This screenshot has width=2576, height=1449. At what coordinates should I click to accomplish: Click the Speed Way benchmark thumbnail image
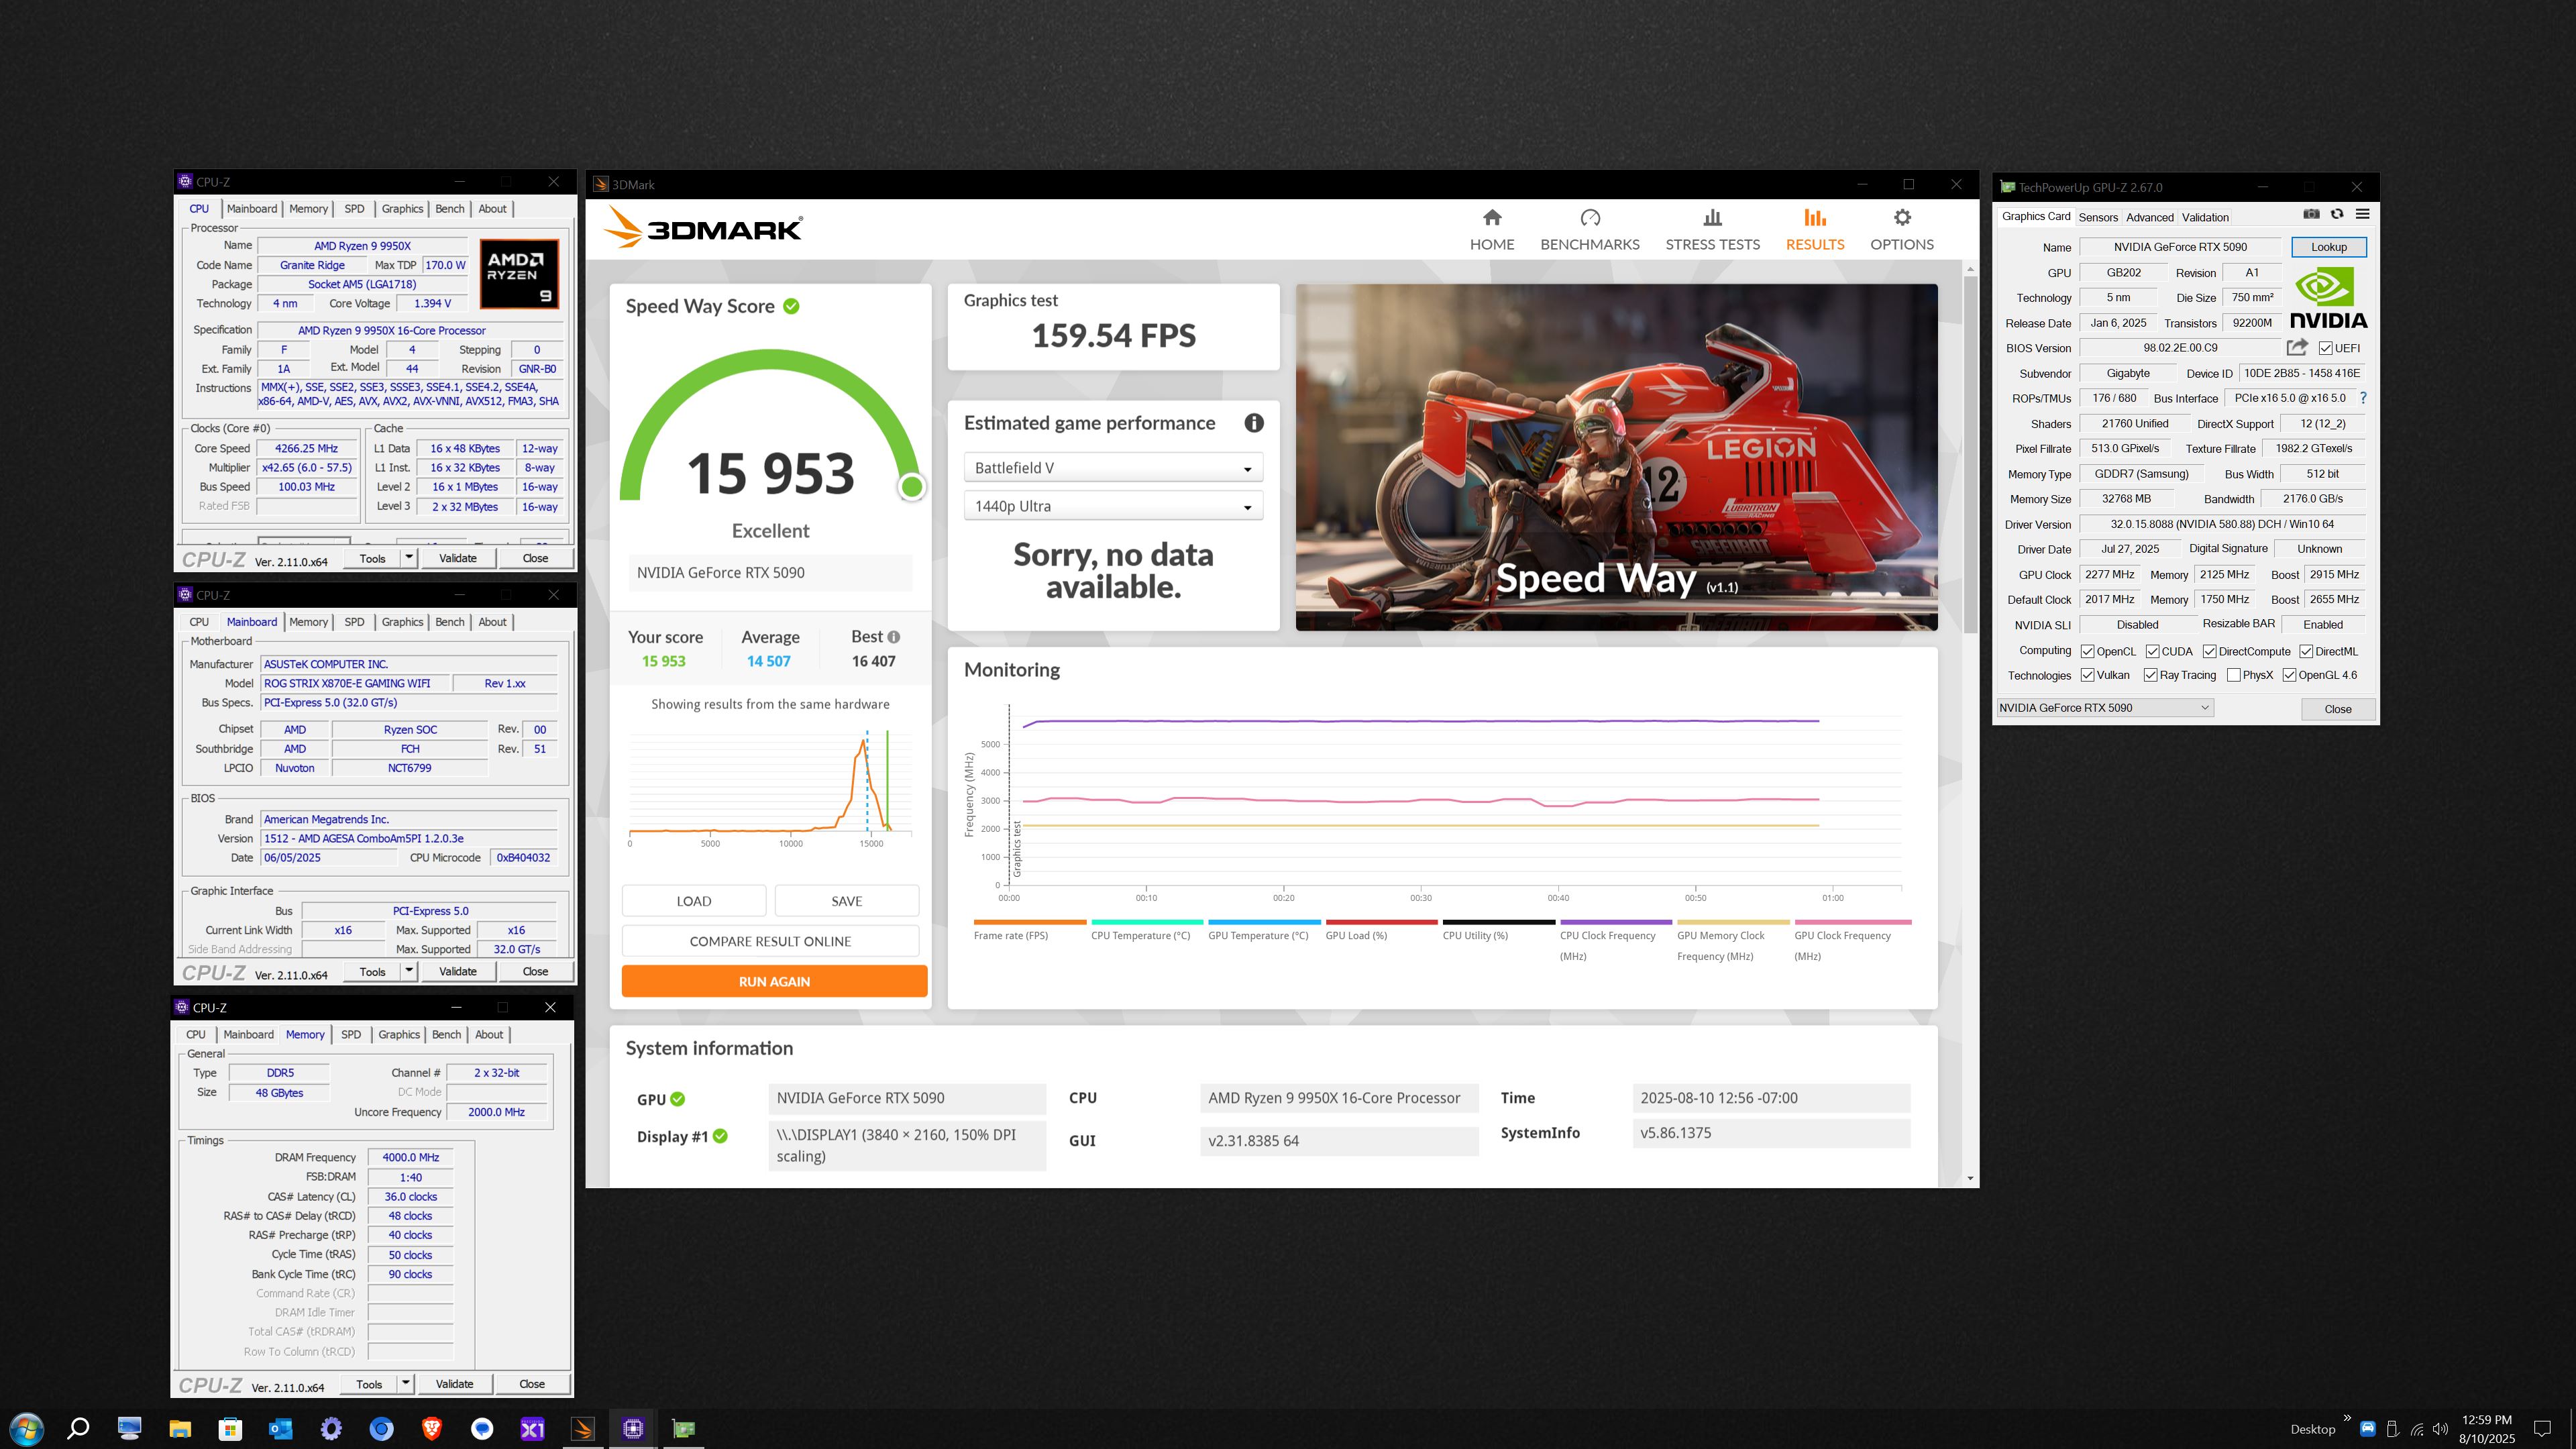[1616, 457]
